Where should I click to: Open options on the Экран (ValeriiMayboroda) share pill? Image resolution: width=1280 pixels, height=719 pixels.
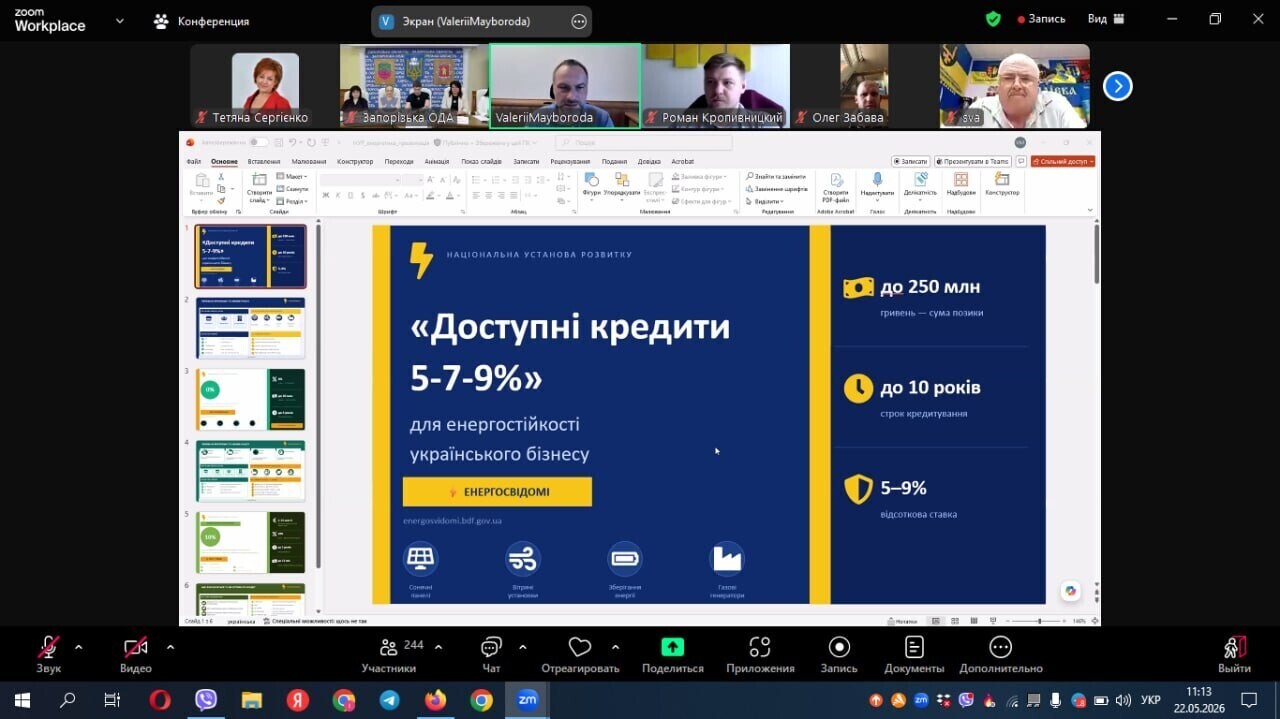click(x=579, y=21)
